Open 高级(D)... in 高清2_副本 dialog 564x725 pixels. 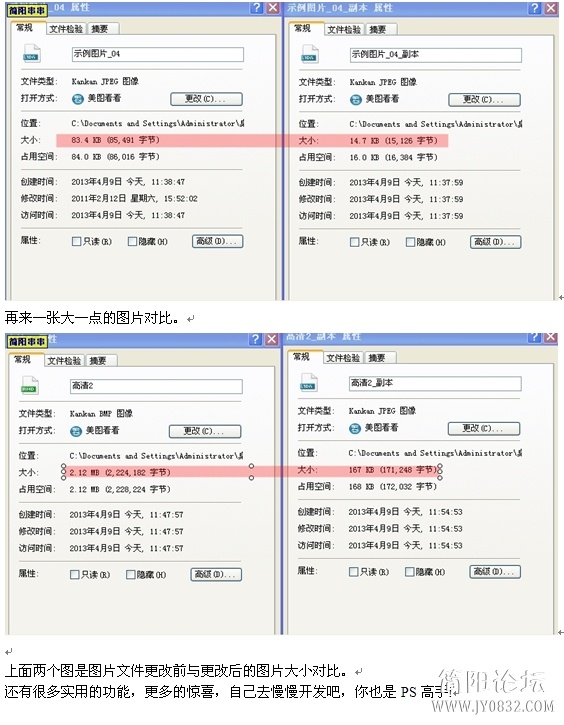click(495, 572)
